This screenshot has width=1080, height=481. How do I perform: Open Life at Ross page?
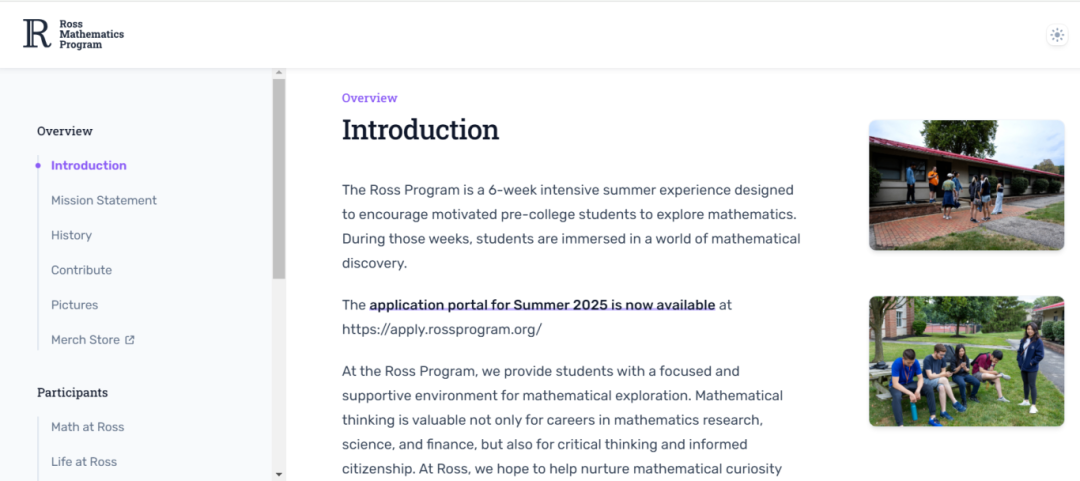click(84, 462)
